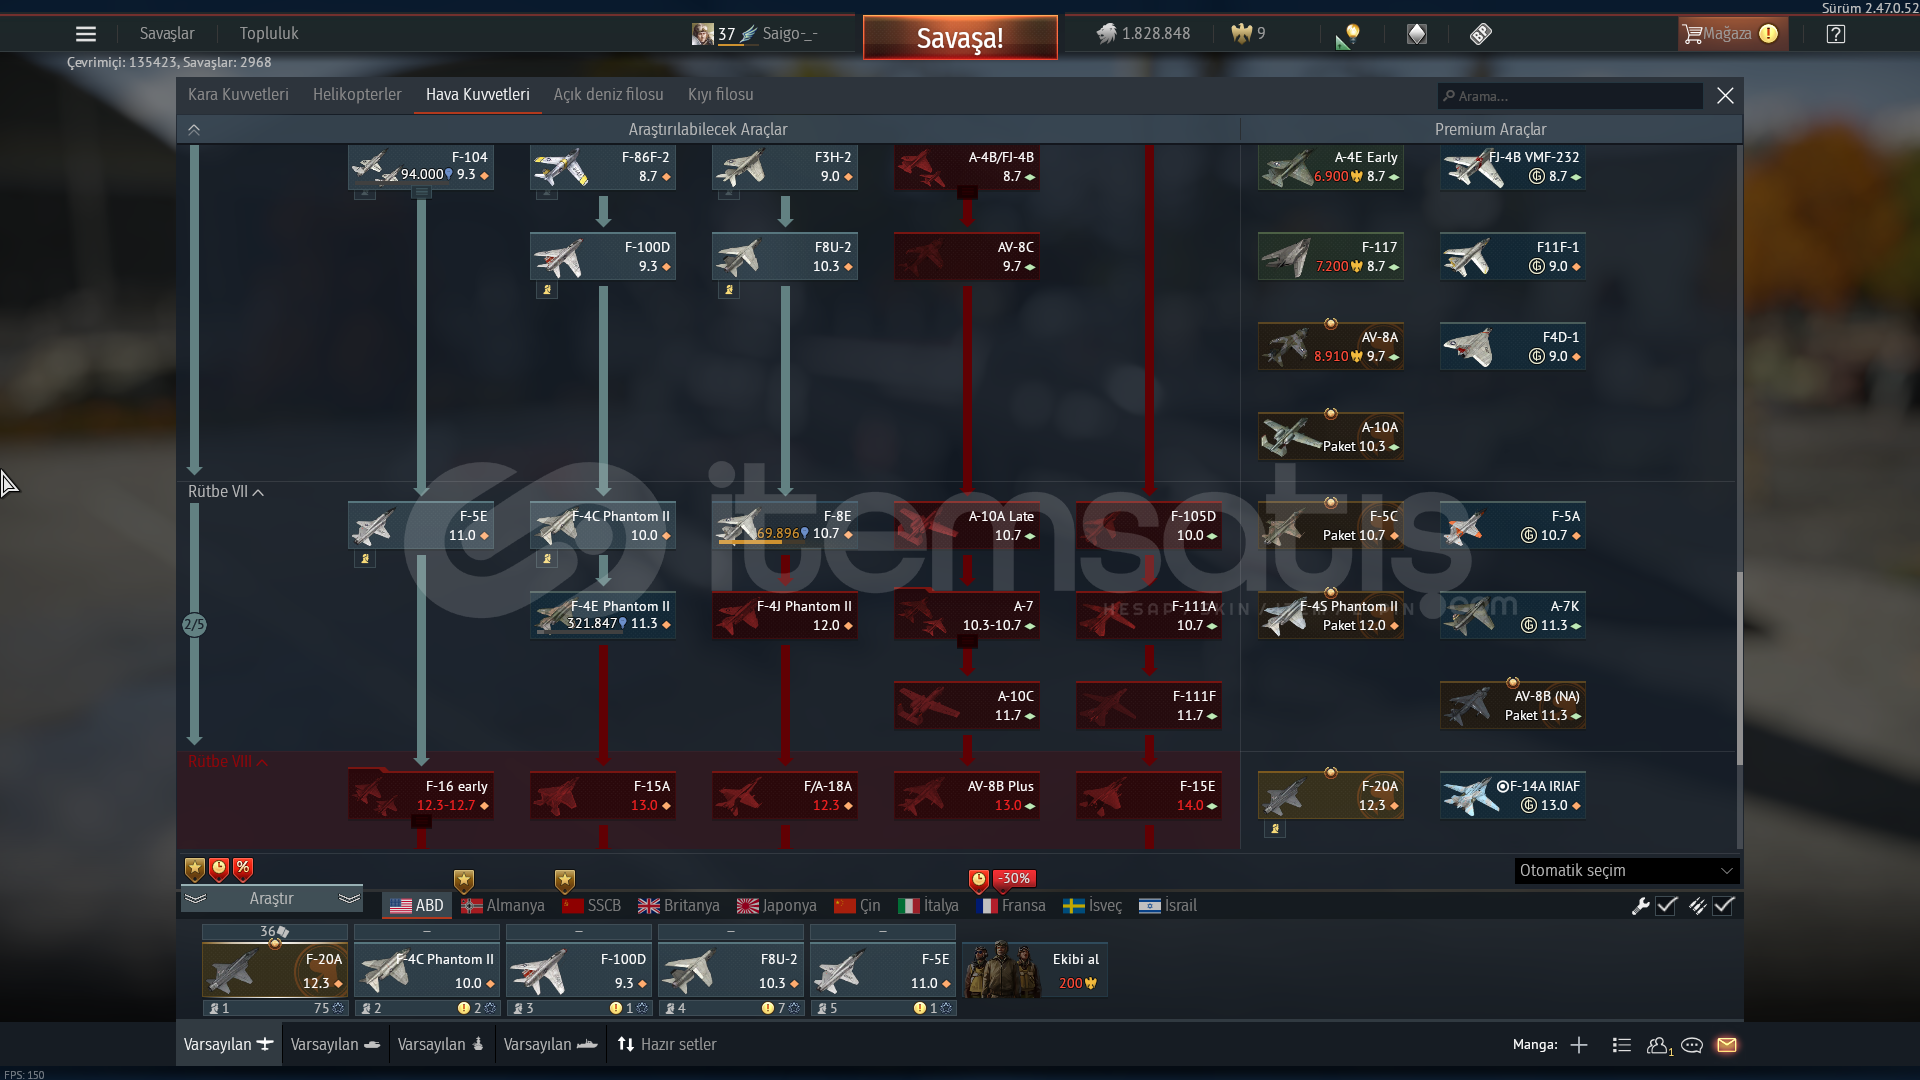Open Hazır setler presets

click(x=667, y=1045)
